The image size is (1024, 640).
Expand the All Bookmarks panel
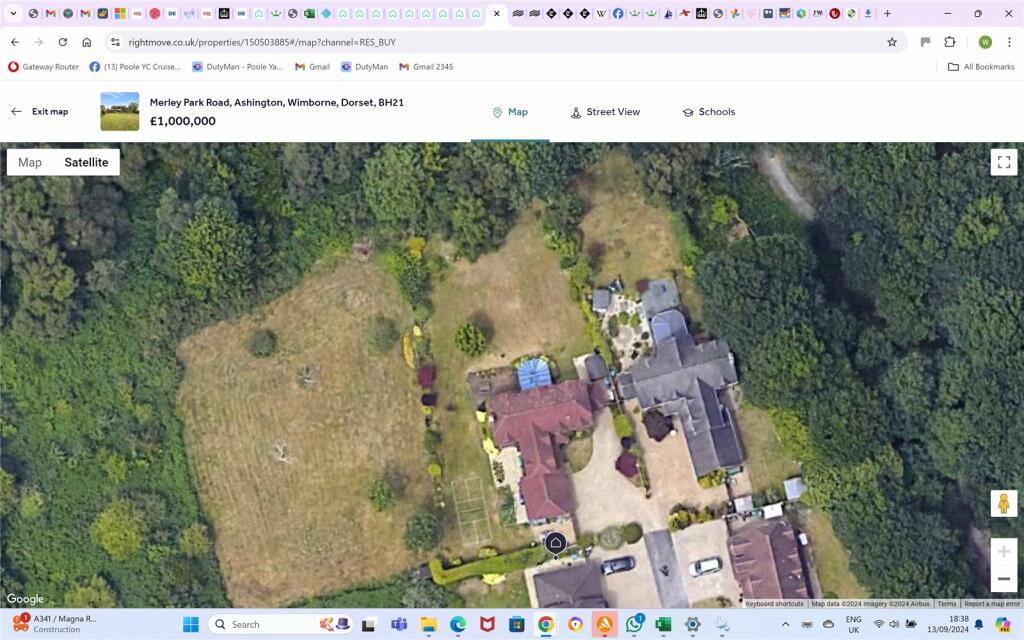click(x=980, y=66)
